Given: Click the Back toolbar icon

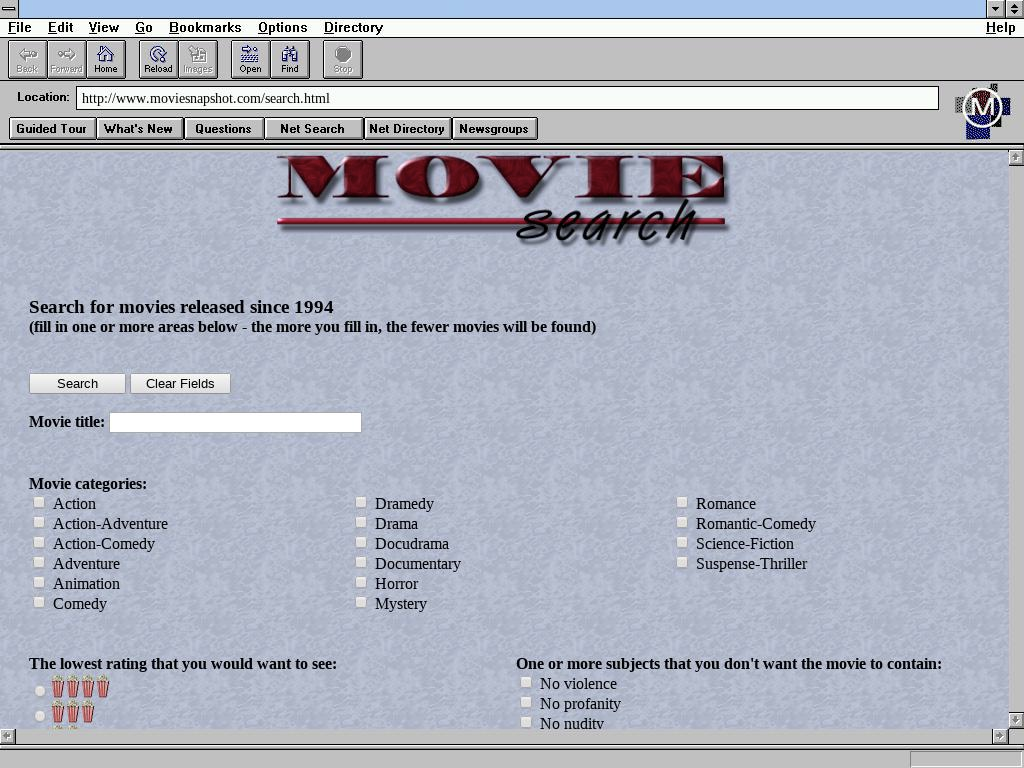Looking at the screenshot, I should (27, 59).
